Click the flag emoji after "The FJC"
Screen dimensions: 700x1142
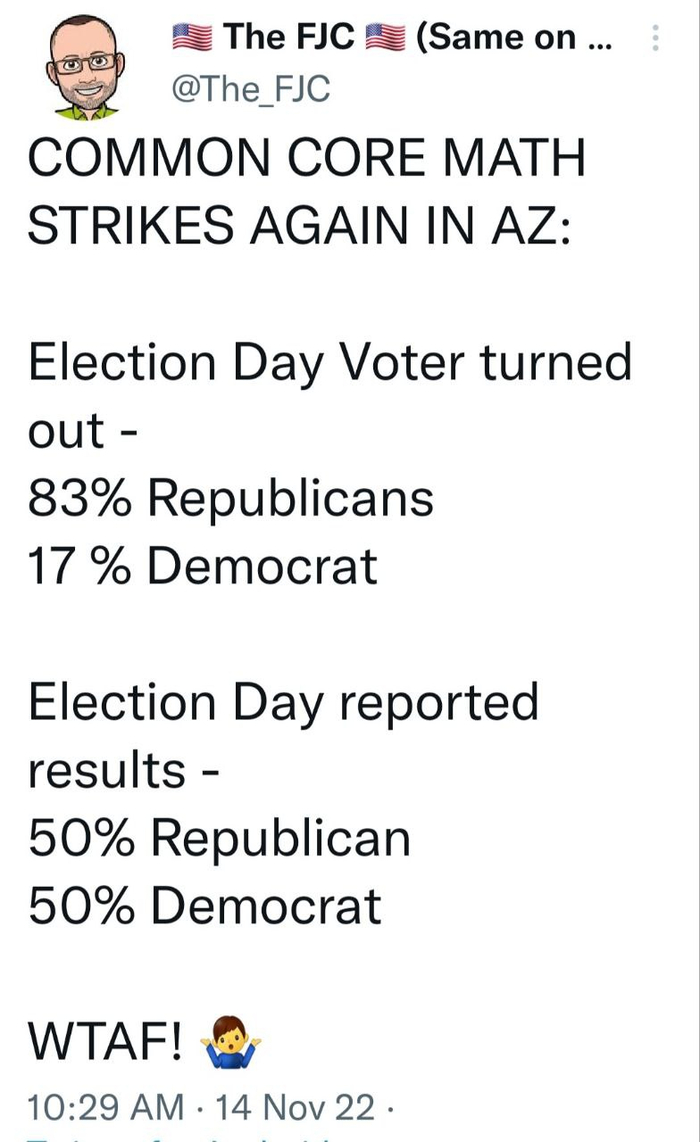(383, 38)
